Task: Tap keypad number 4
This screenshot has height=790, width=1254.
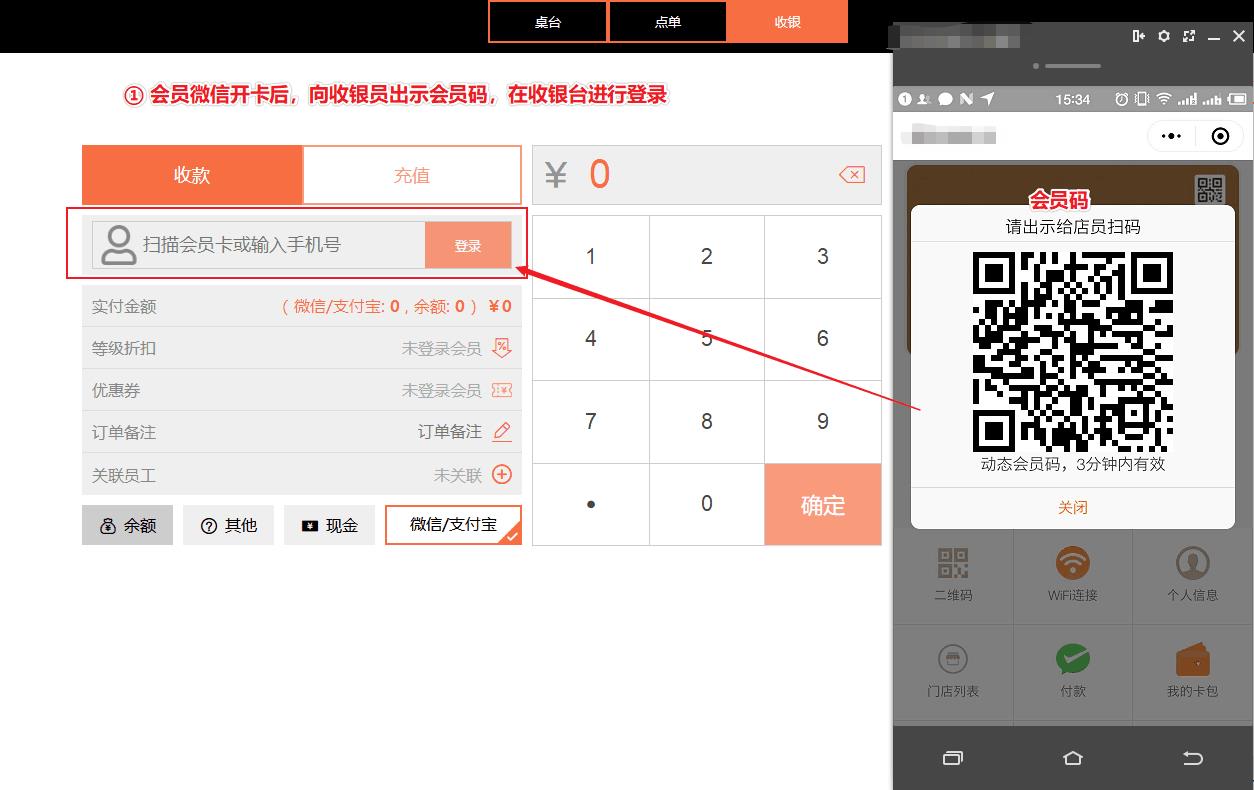Action: tap(591, 339)
